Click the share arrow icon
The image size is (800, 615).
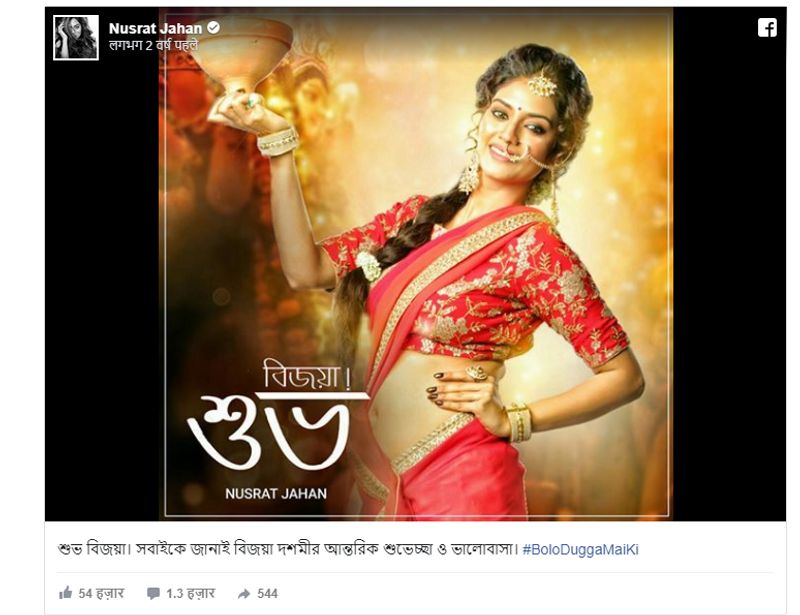(x=244, y=594)
